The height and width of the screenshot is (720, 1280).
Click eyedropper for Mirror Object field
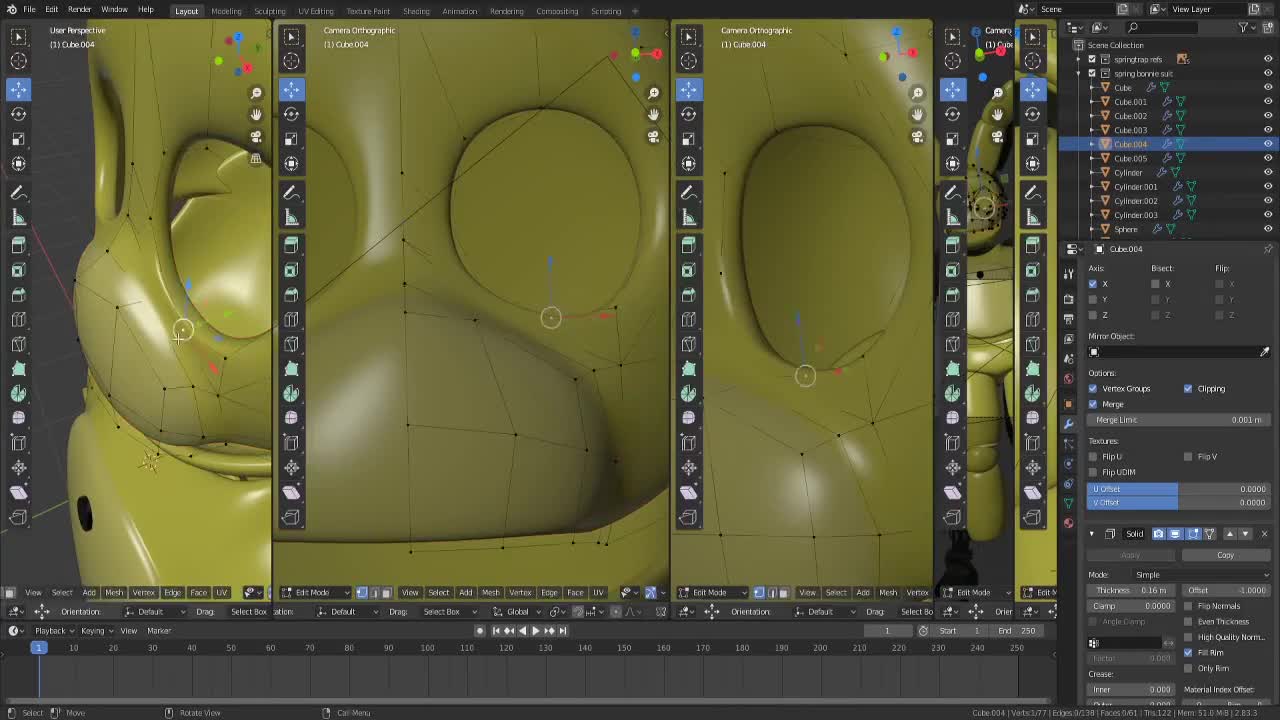point(1264,352)
